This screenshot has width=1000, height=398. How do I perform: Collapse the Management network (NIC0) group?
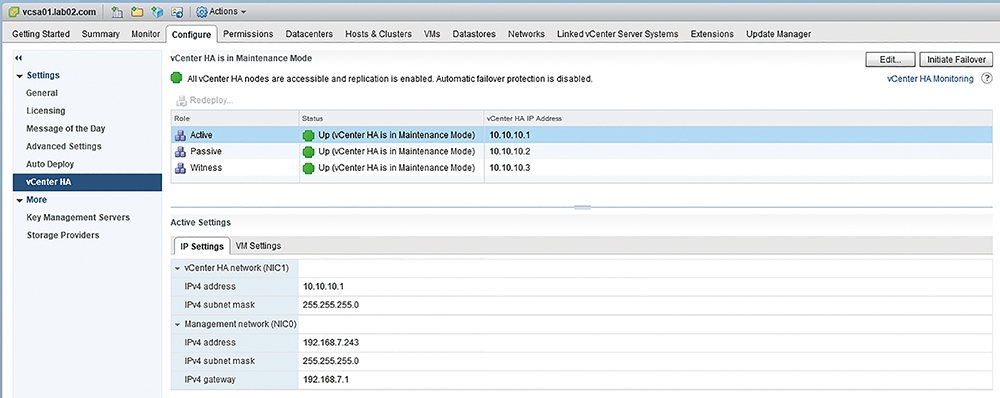[x=178, y=324]
